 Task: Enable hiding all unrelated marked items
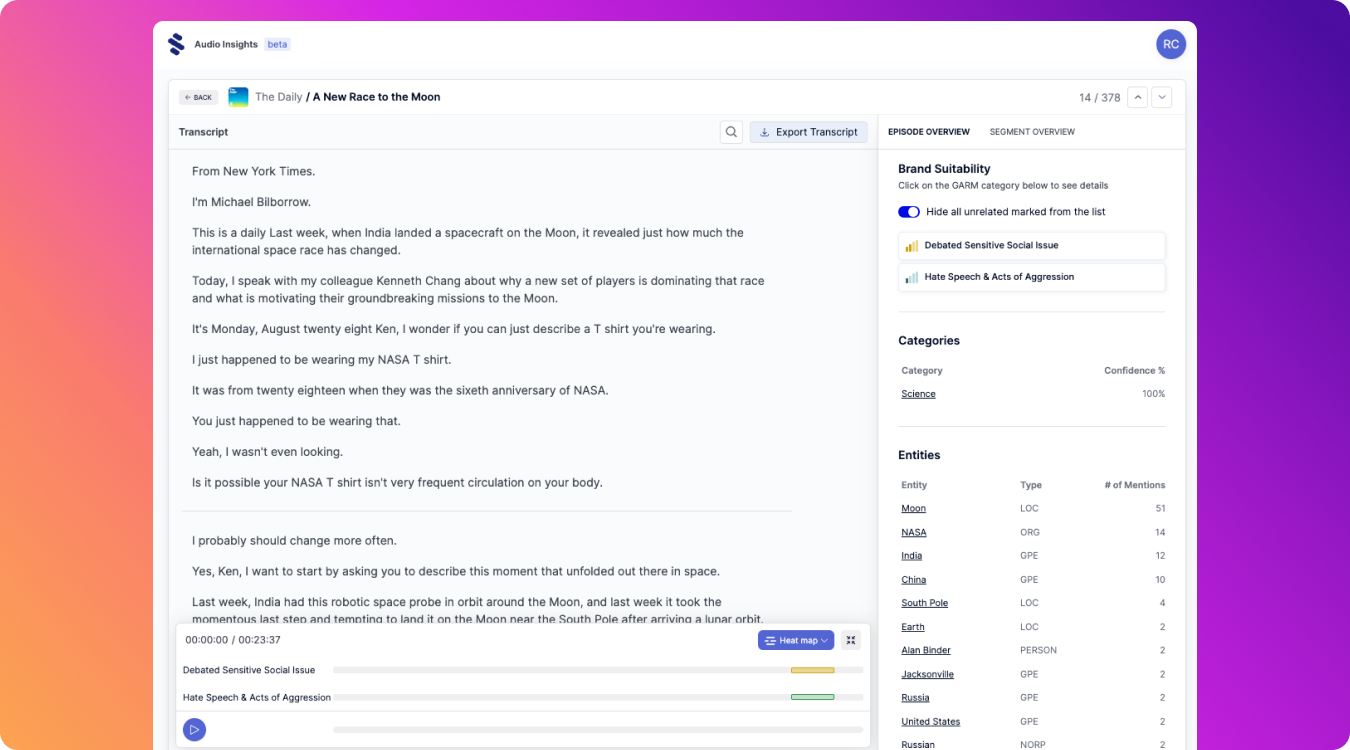click(x=908, y=211)
